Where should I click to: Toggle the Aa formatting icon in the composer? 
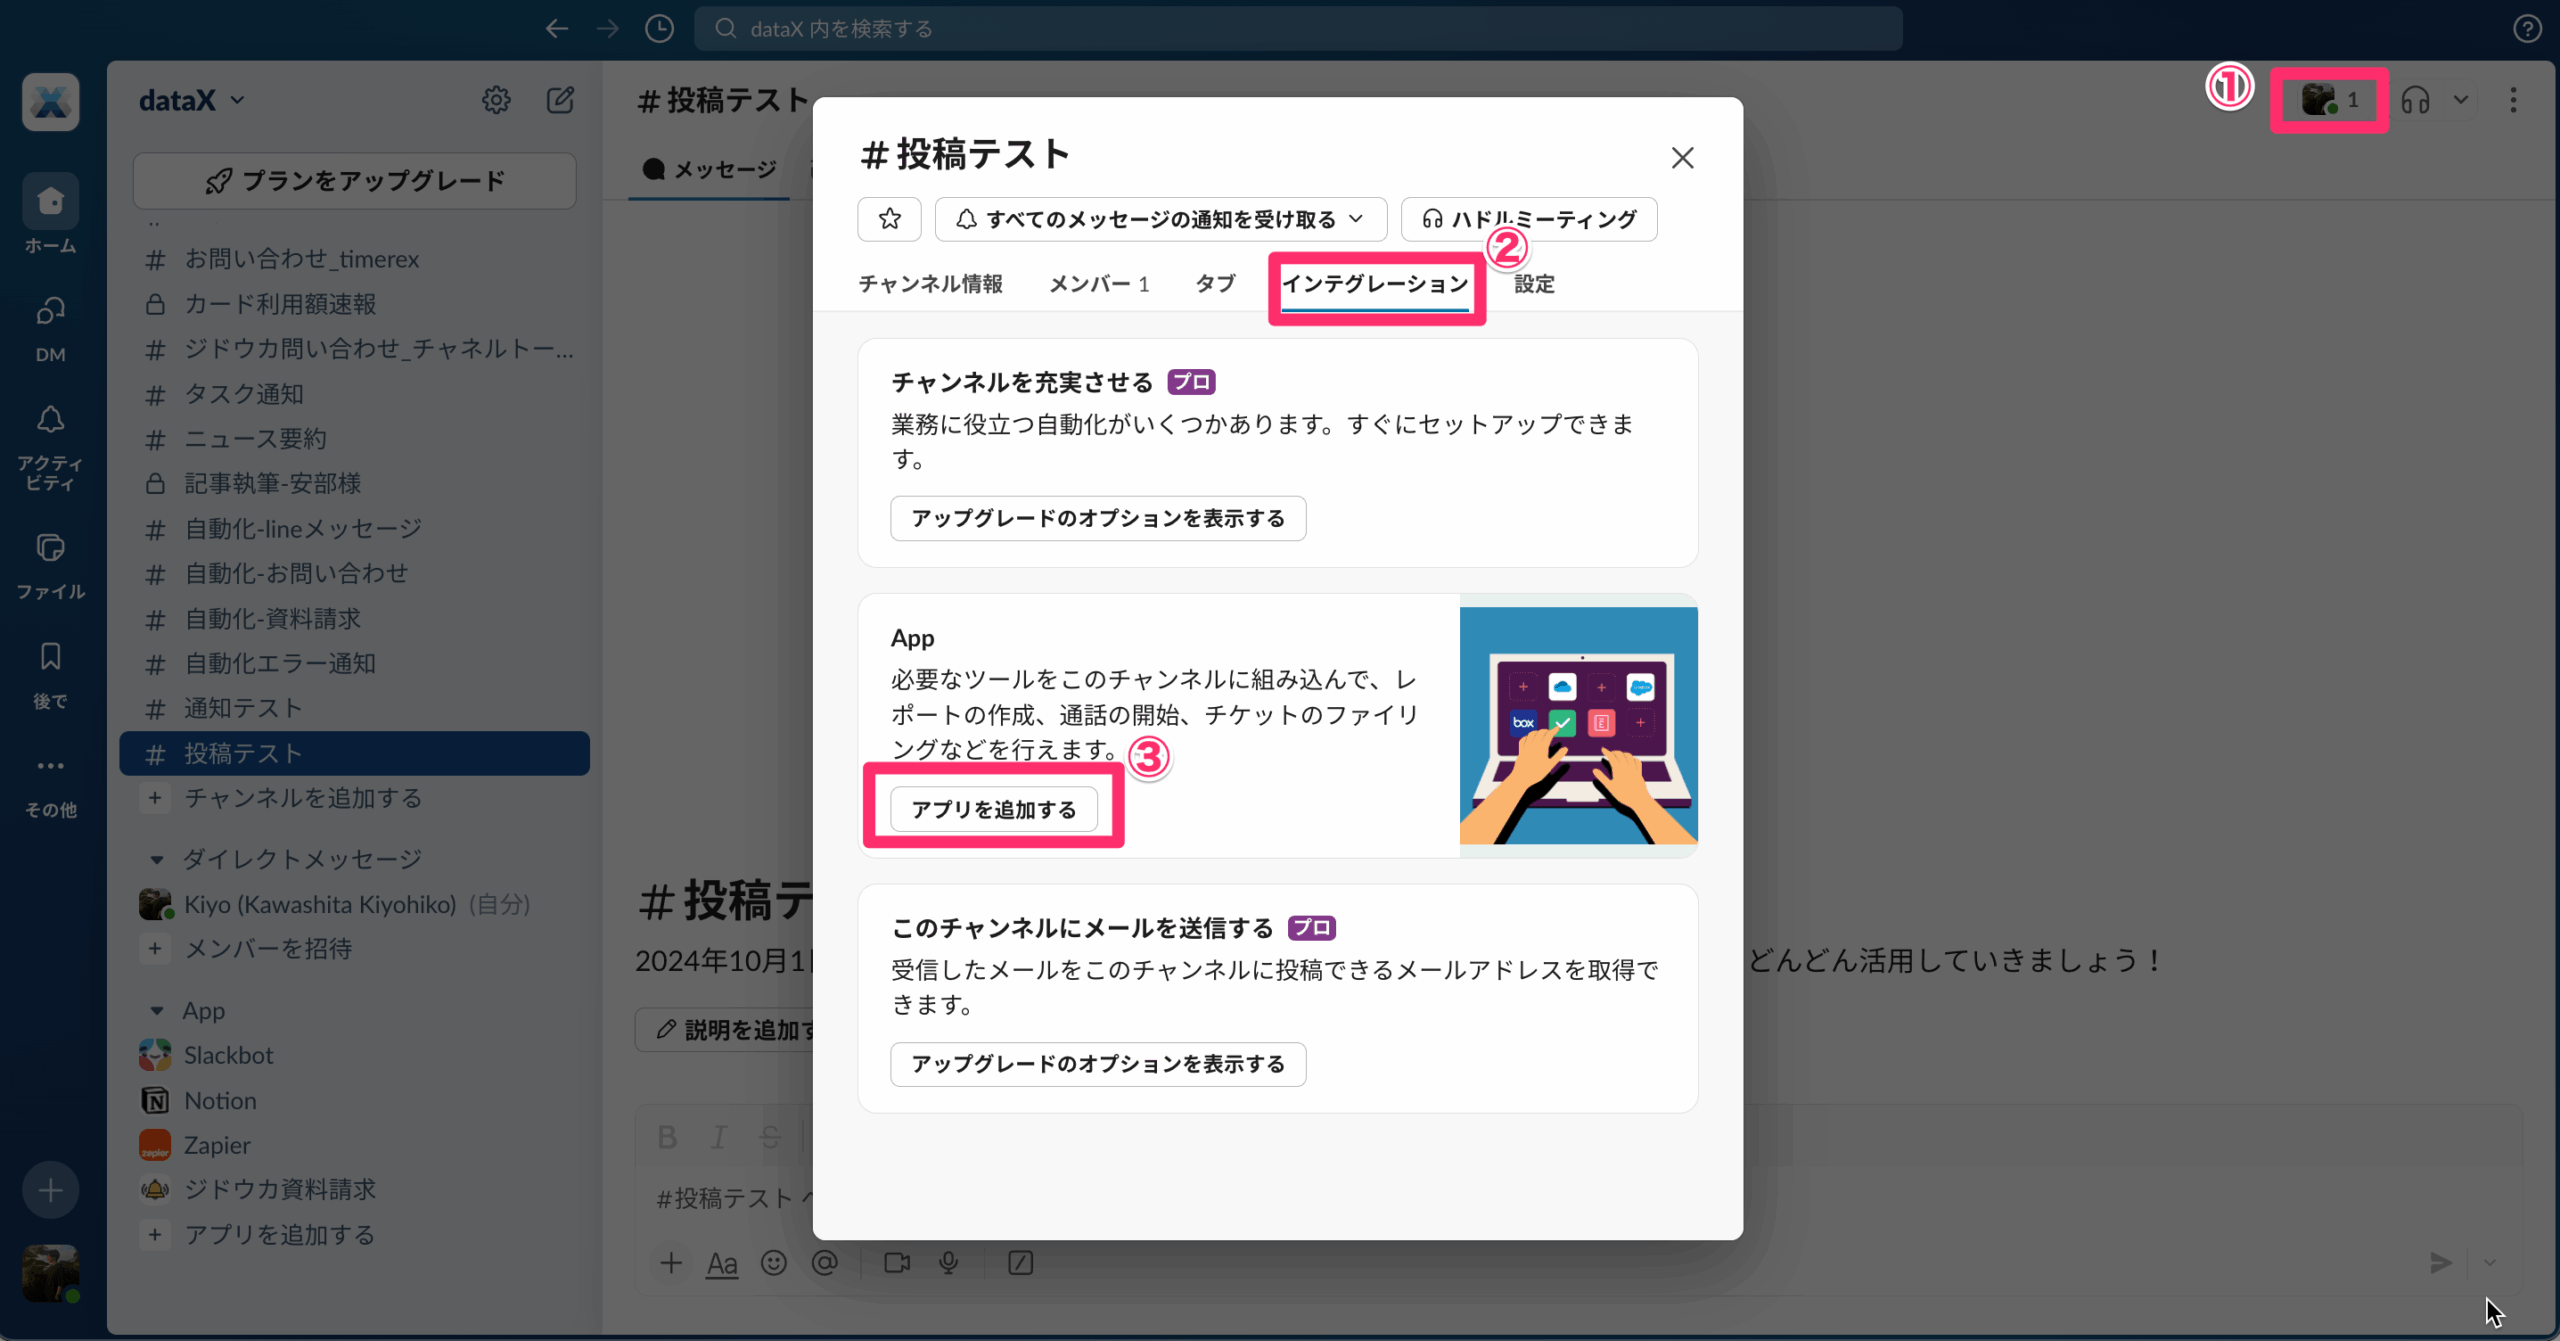[x=722, y=1264]
